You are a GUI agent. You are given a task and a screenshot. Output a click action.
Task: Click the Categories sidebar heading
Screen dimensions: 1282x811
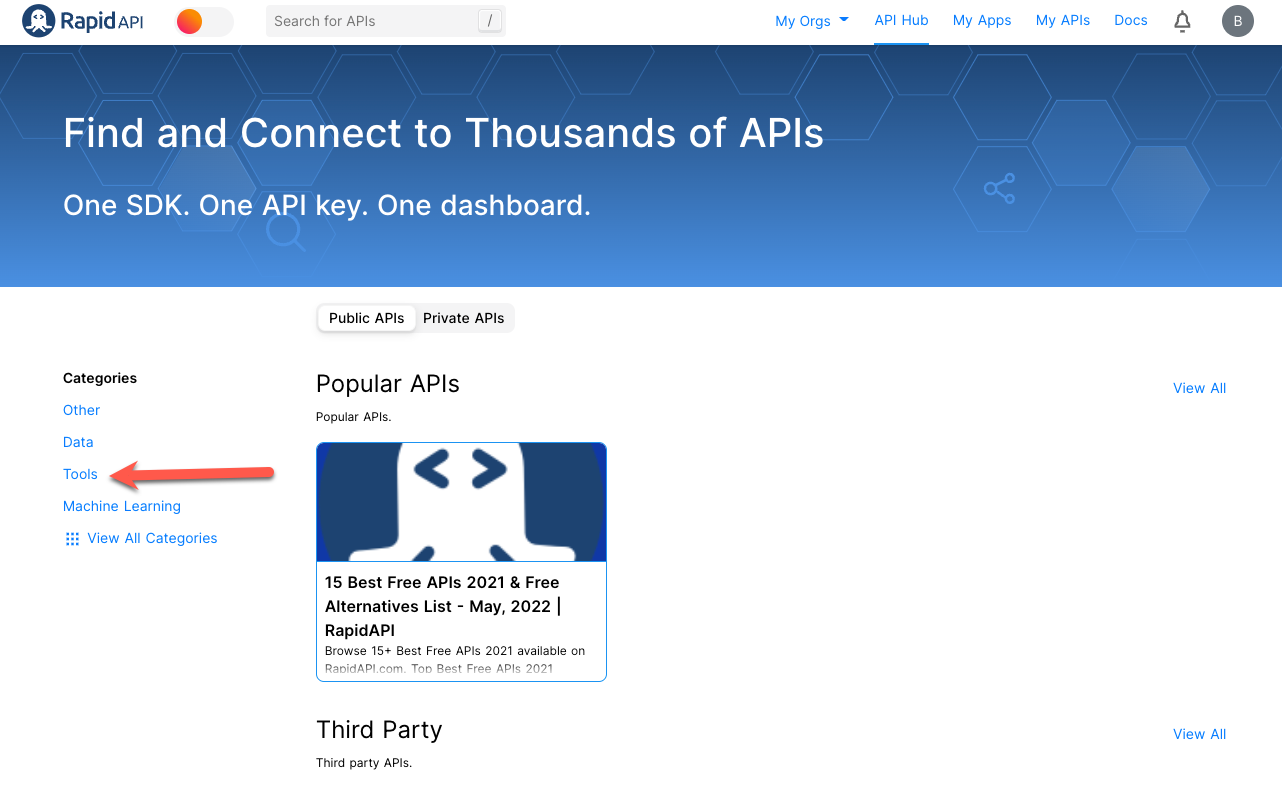pos(100,378)
